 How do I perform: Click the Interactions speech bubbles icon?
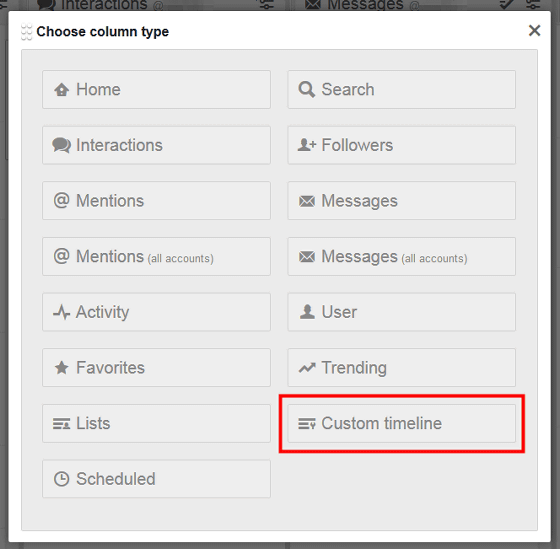(61, 145)
